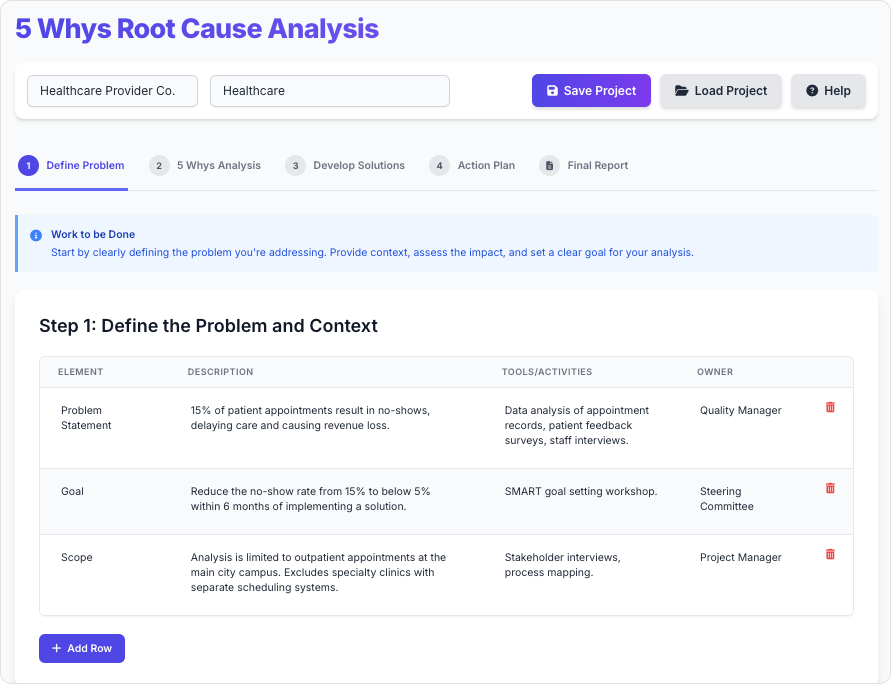View the Final Report tab
Viewport: 891px width, 684px height.
(x=584, y=166)
